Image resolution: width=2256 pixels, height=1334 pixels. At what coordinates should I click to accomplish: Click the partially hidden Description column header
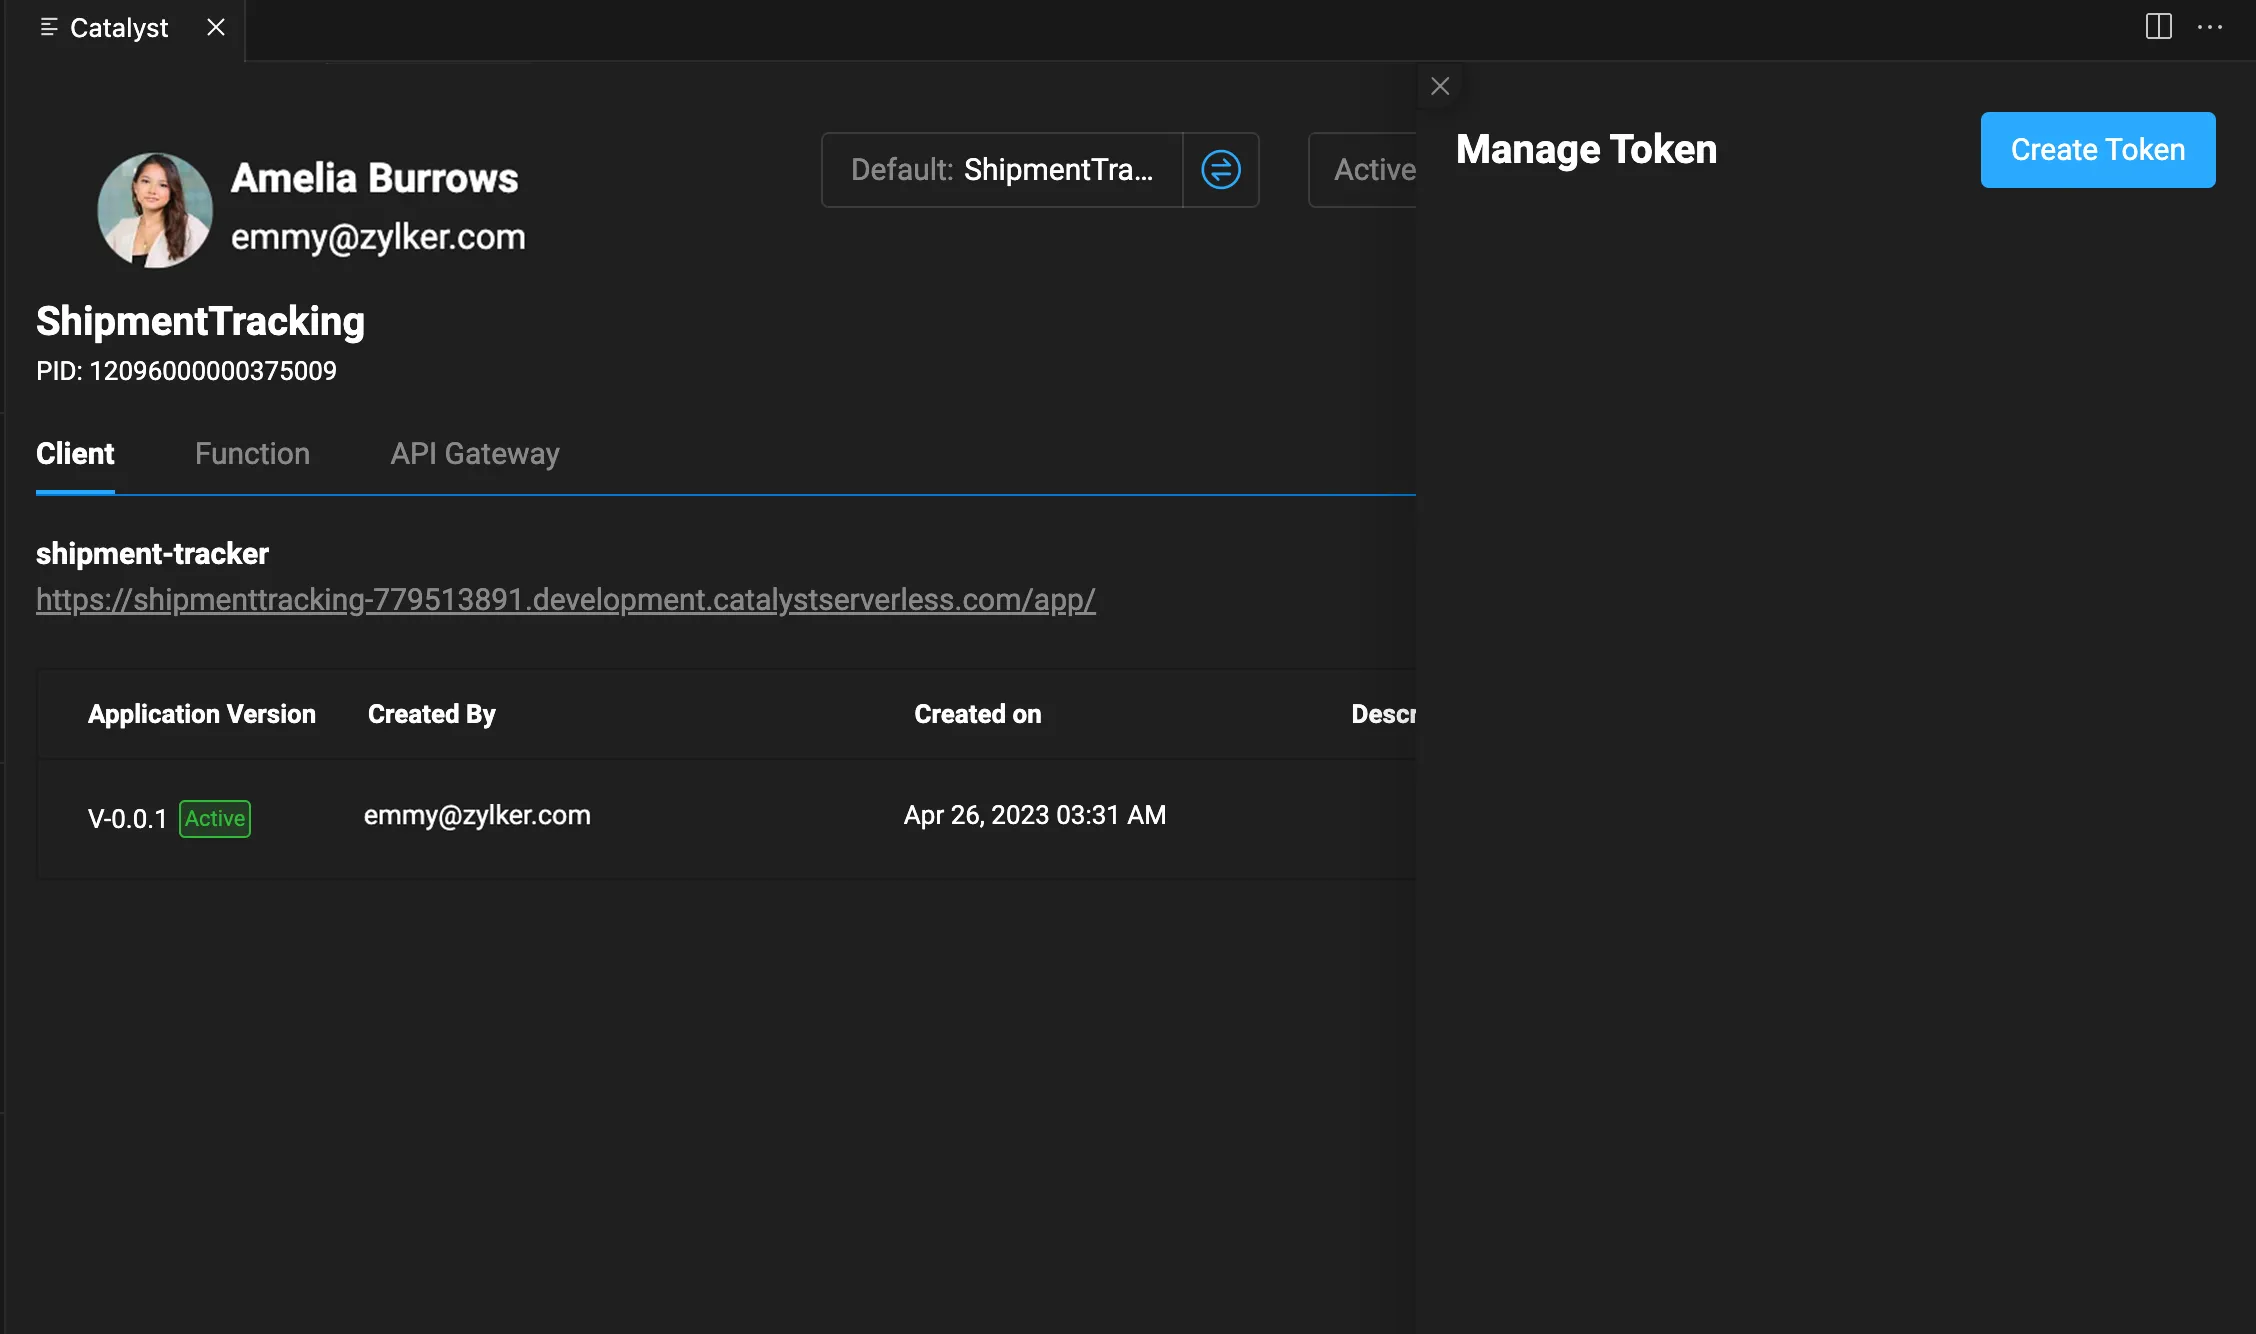pyautogui.click(x=1384, y=714)
